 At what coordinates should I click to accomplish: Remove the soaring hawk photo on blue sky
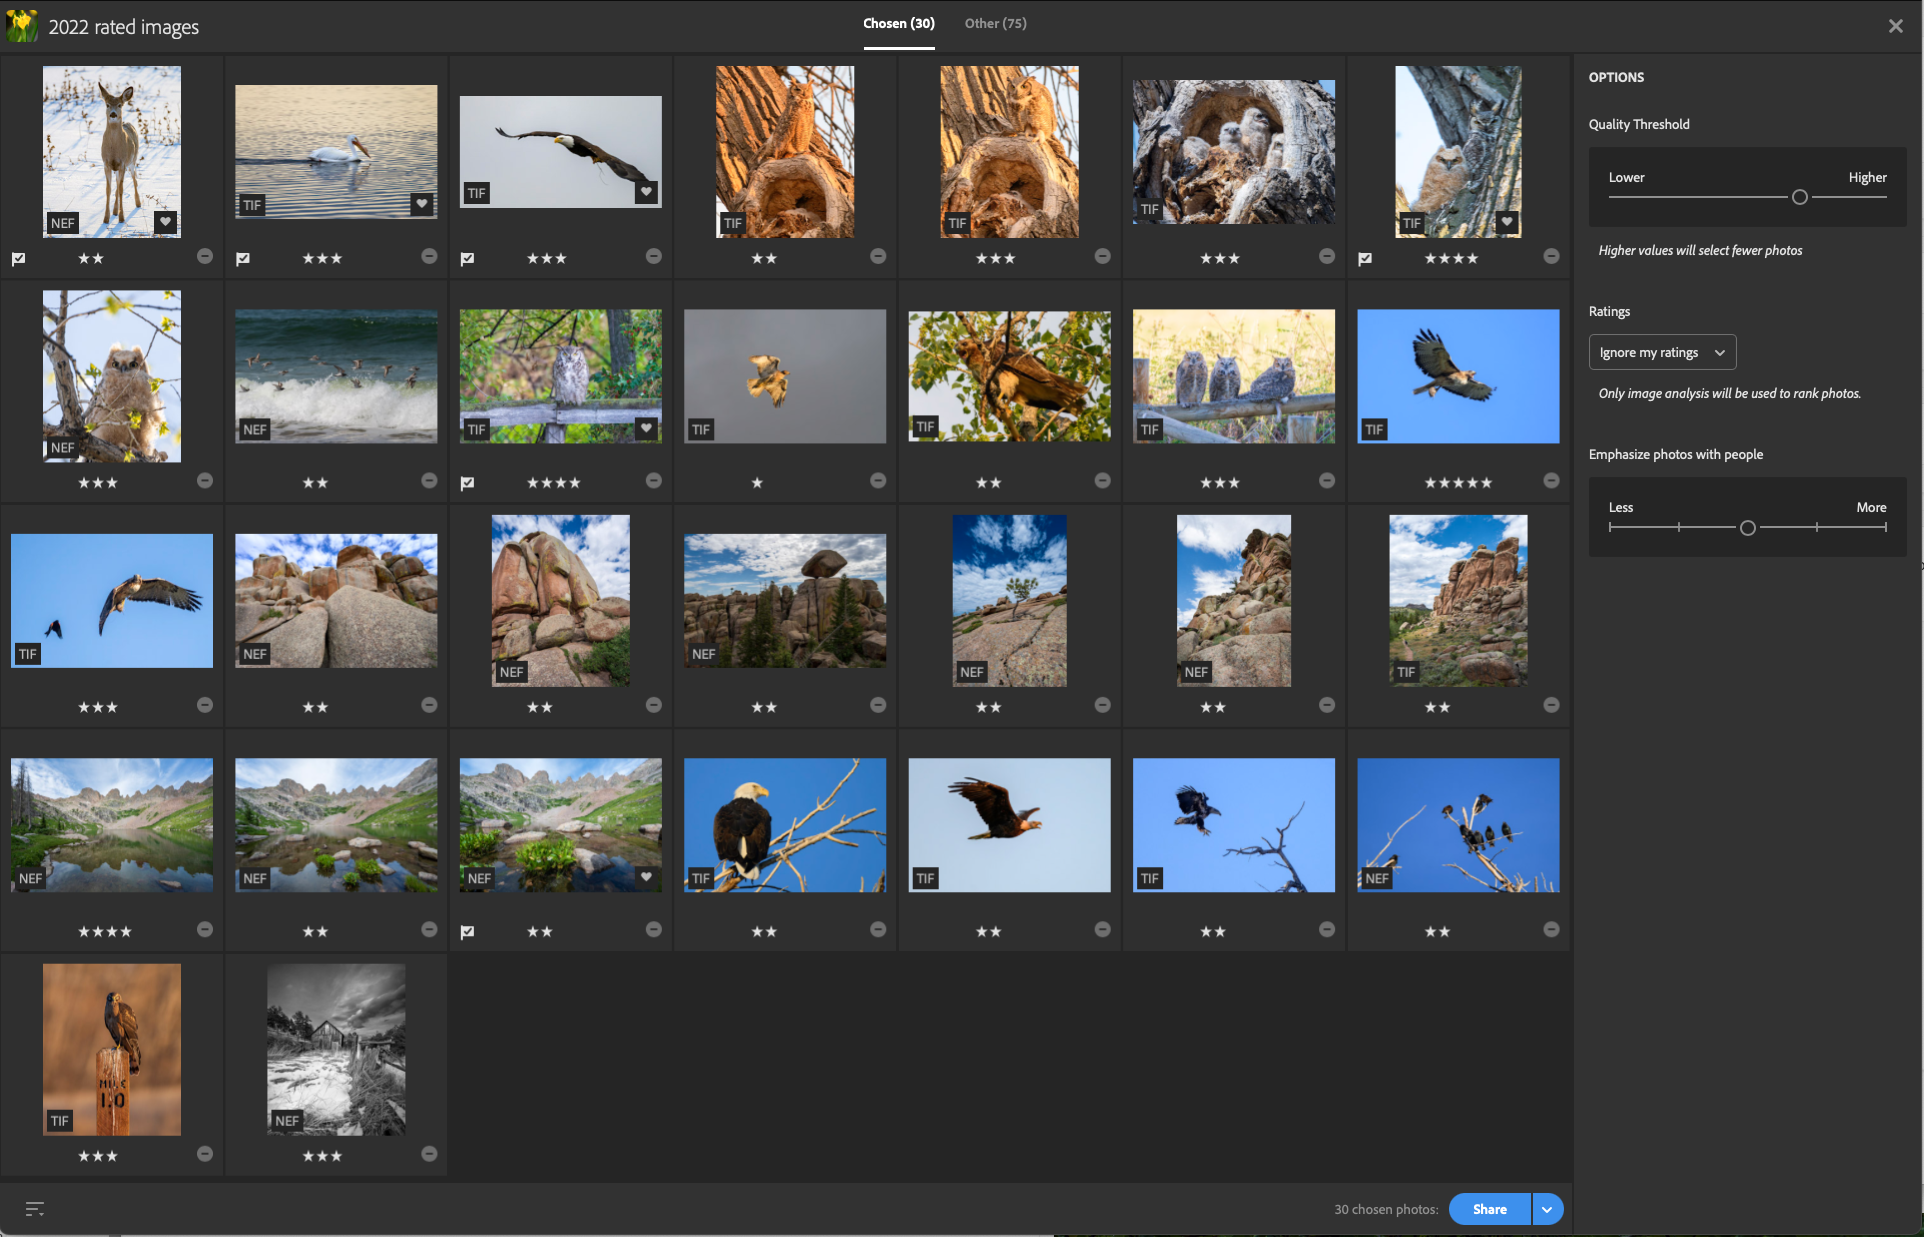point(1551,480)
